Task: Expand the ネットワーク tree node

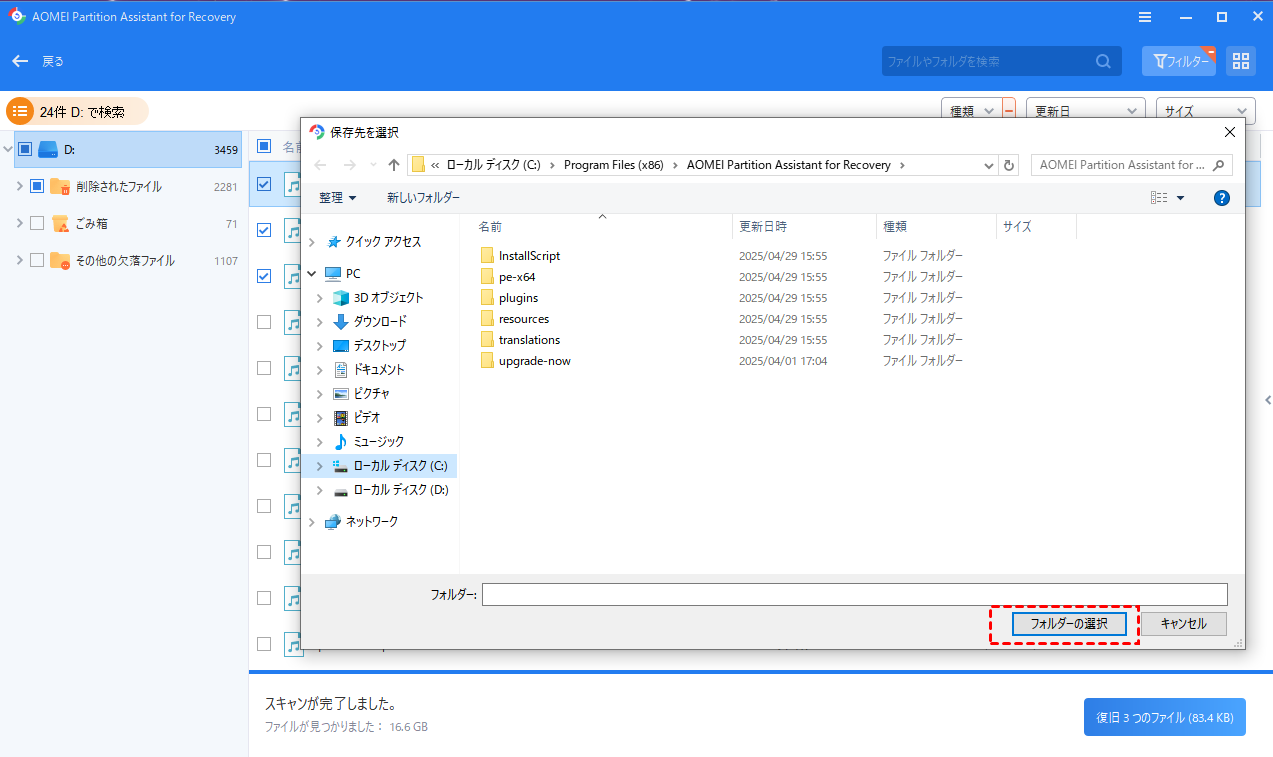Action: [x=312, y=522]
